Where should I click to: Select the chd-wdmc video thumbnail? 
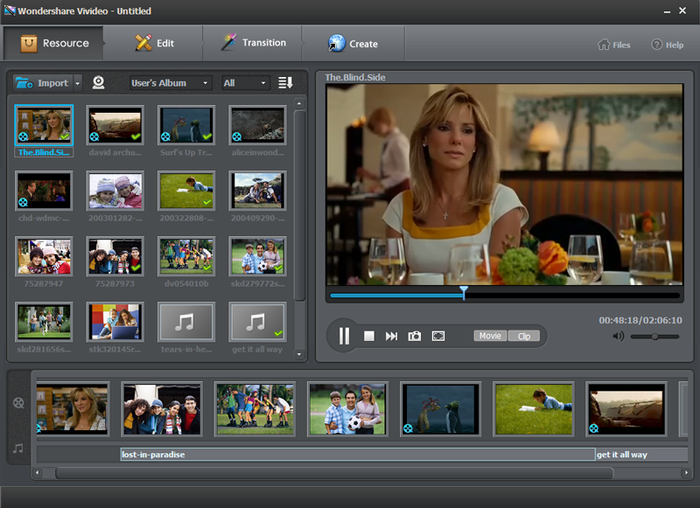[x=44, y=191]
